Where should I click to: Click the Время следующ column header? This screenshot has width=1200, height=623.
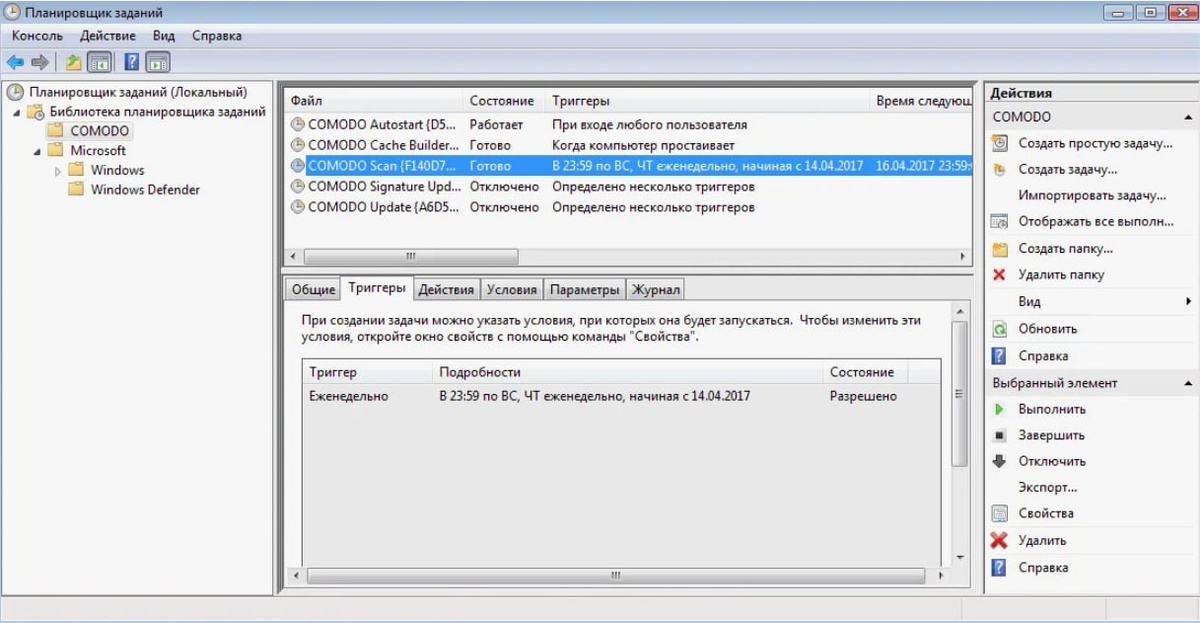pos(921,101)
